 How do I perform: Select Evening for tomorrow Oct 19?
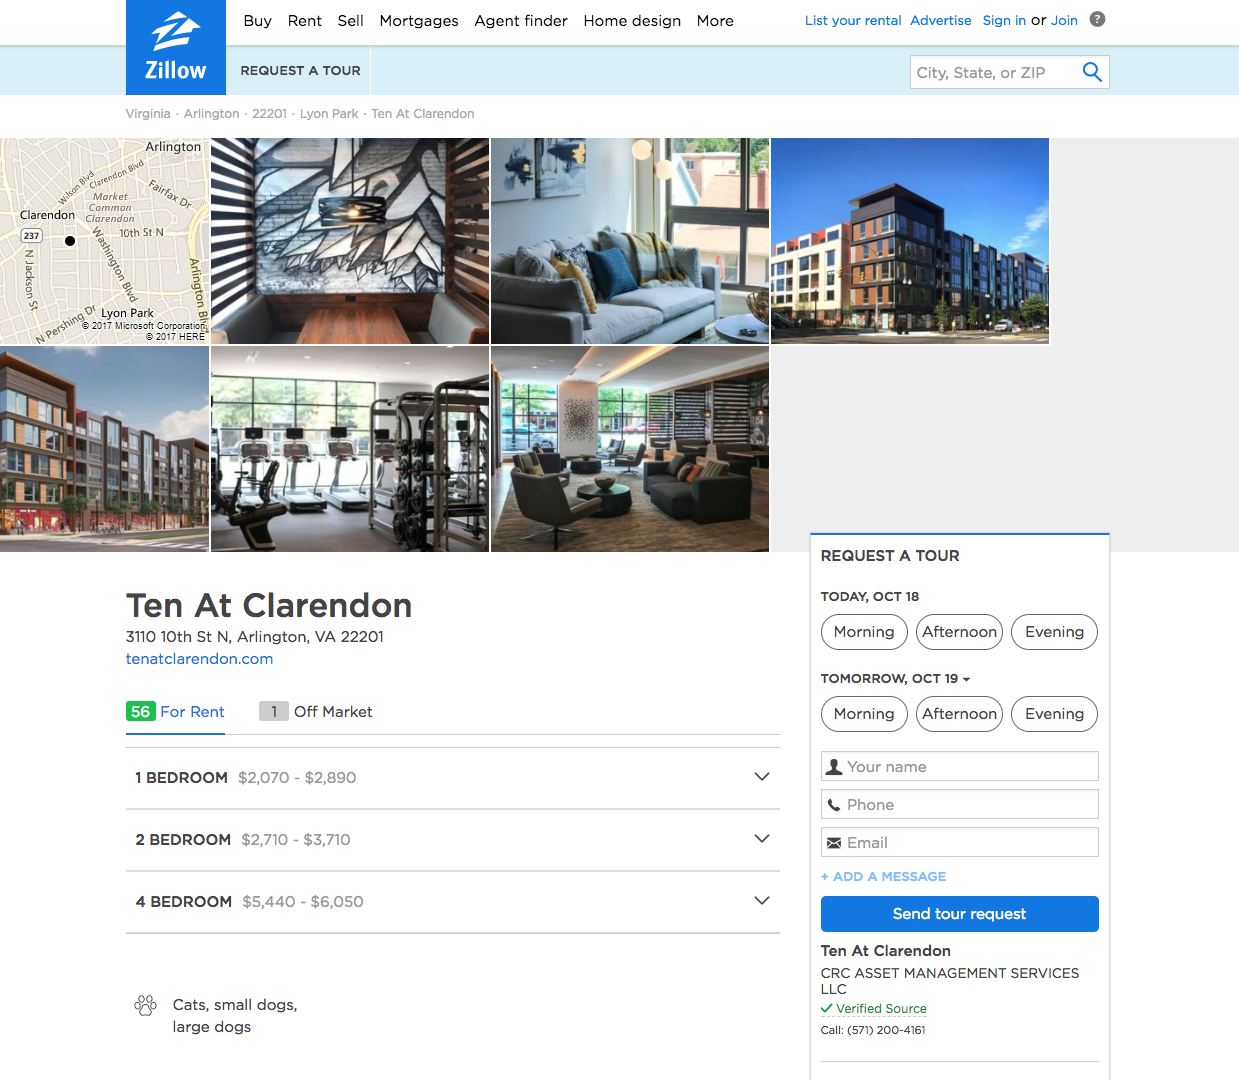(1054, 714)
